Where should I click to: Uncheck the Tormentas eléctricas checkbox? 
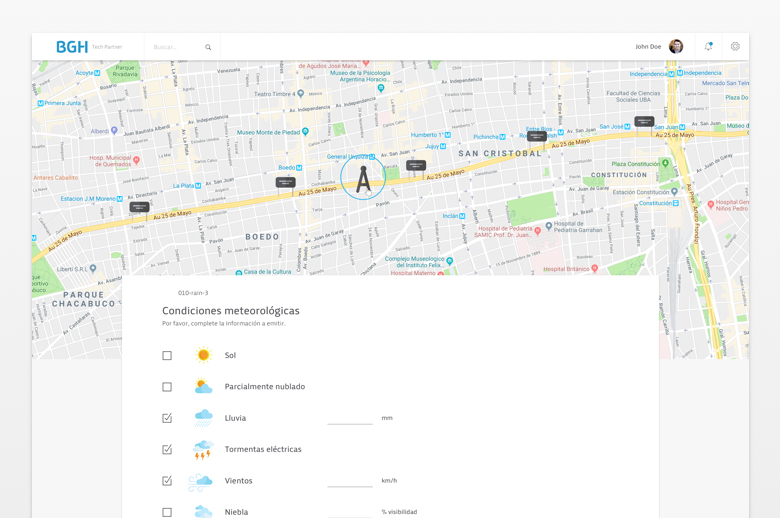(x=167, y=449)
